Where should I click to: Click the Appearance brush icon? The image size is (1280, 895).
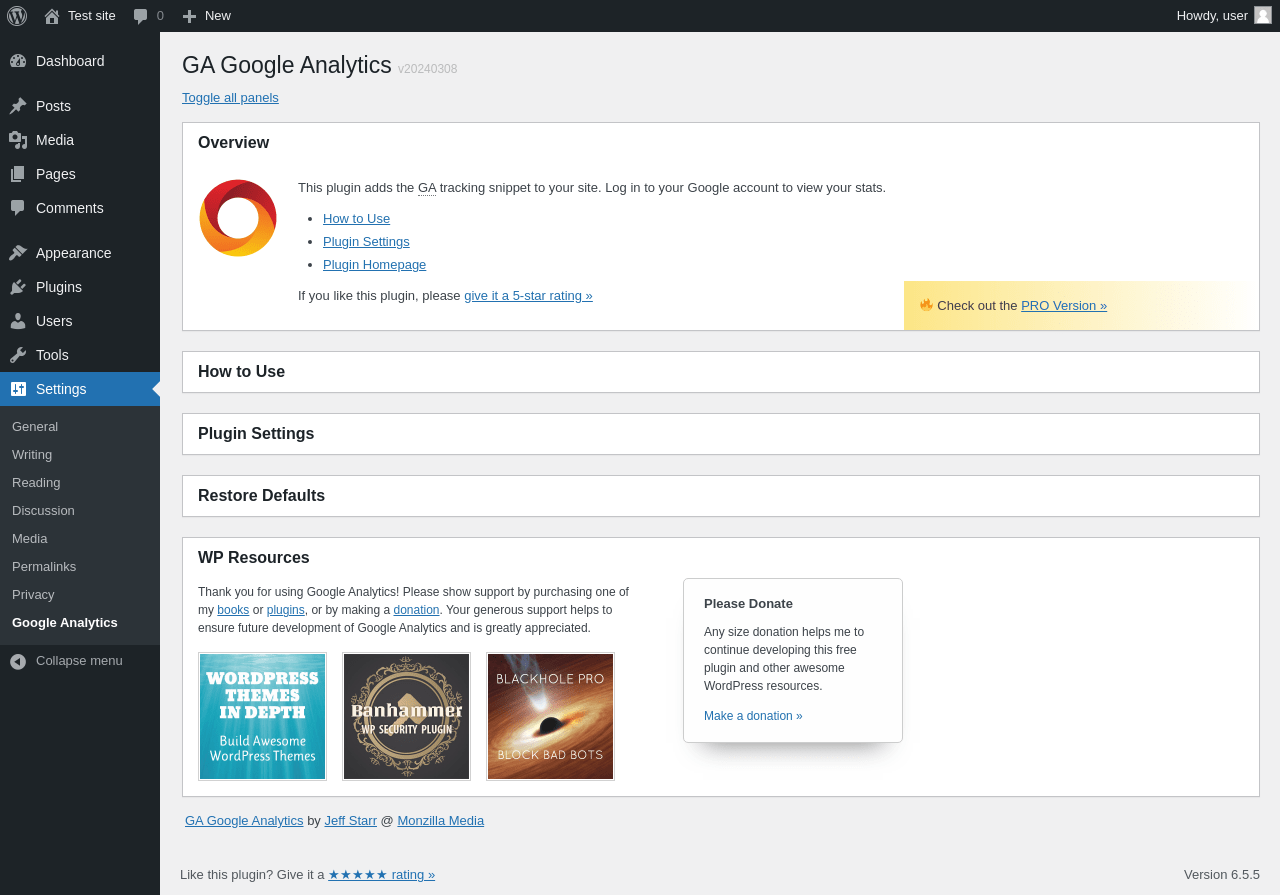[18, 253]
